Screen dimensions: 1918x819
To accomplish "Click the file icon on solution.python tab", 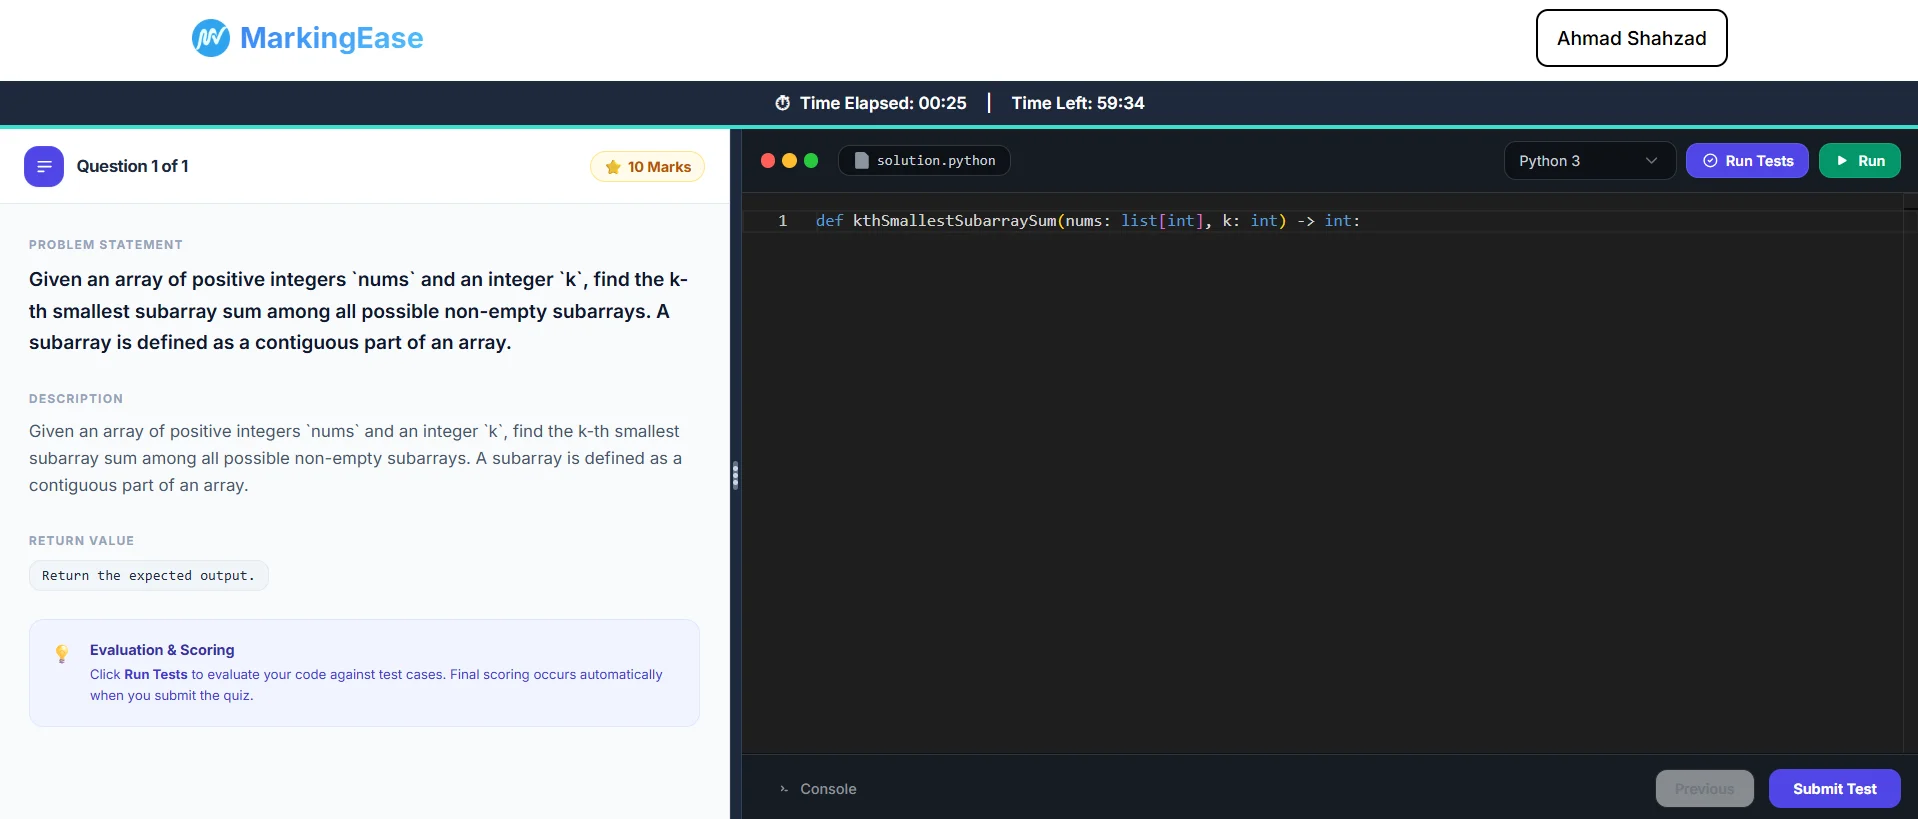I will 861,160.
